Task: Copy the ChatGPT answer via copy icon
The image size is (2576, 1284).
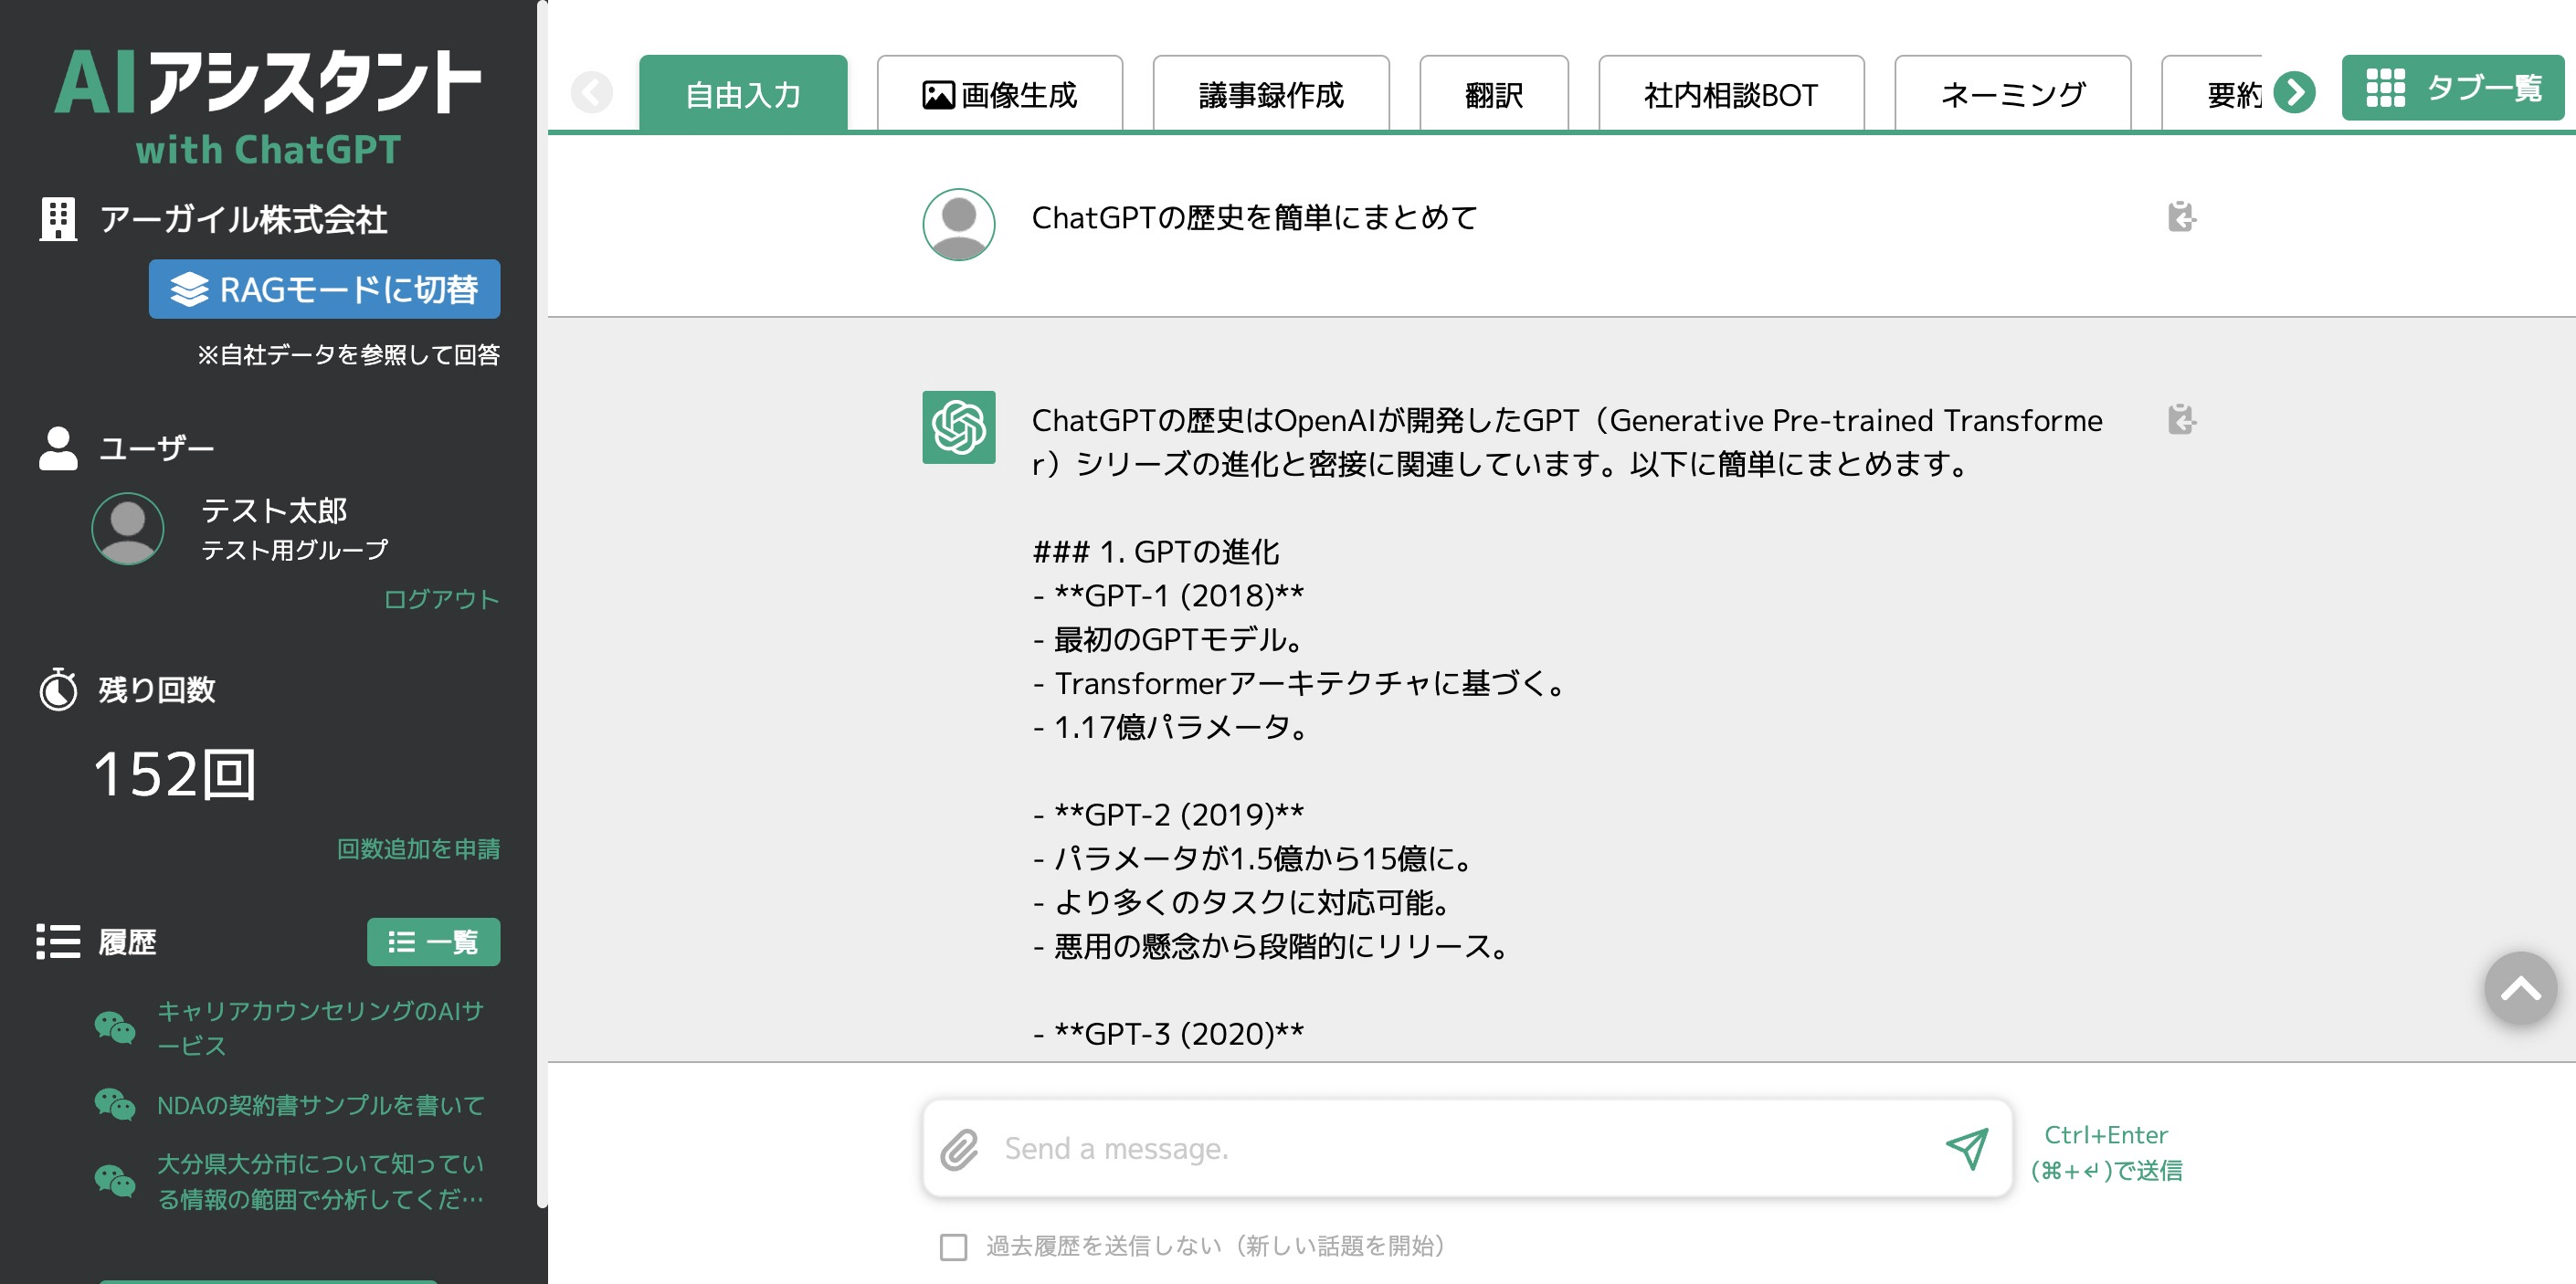Action: (2180, 419)
